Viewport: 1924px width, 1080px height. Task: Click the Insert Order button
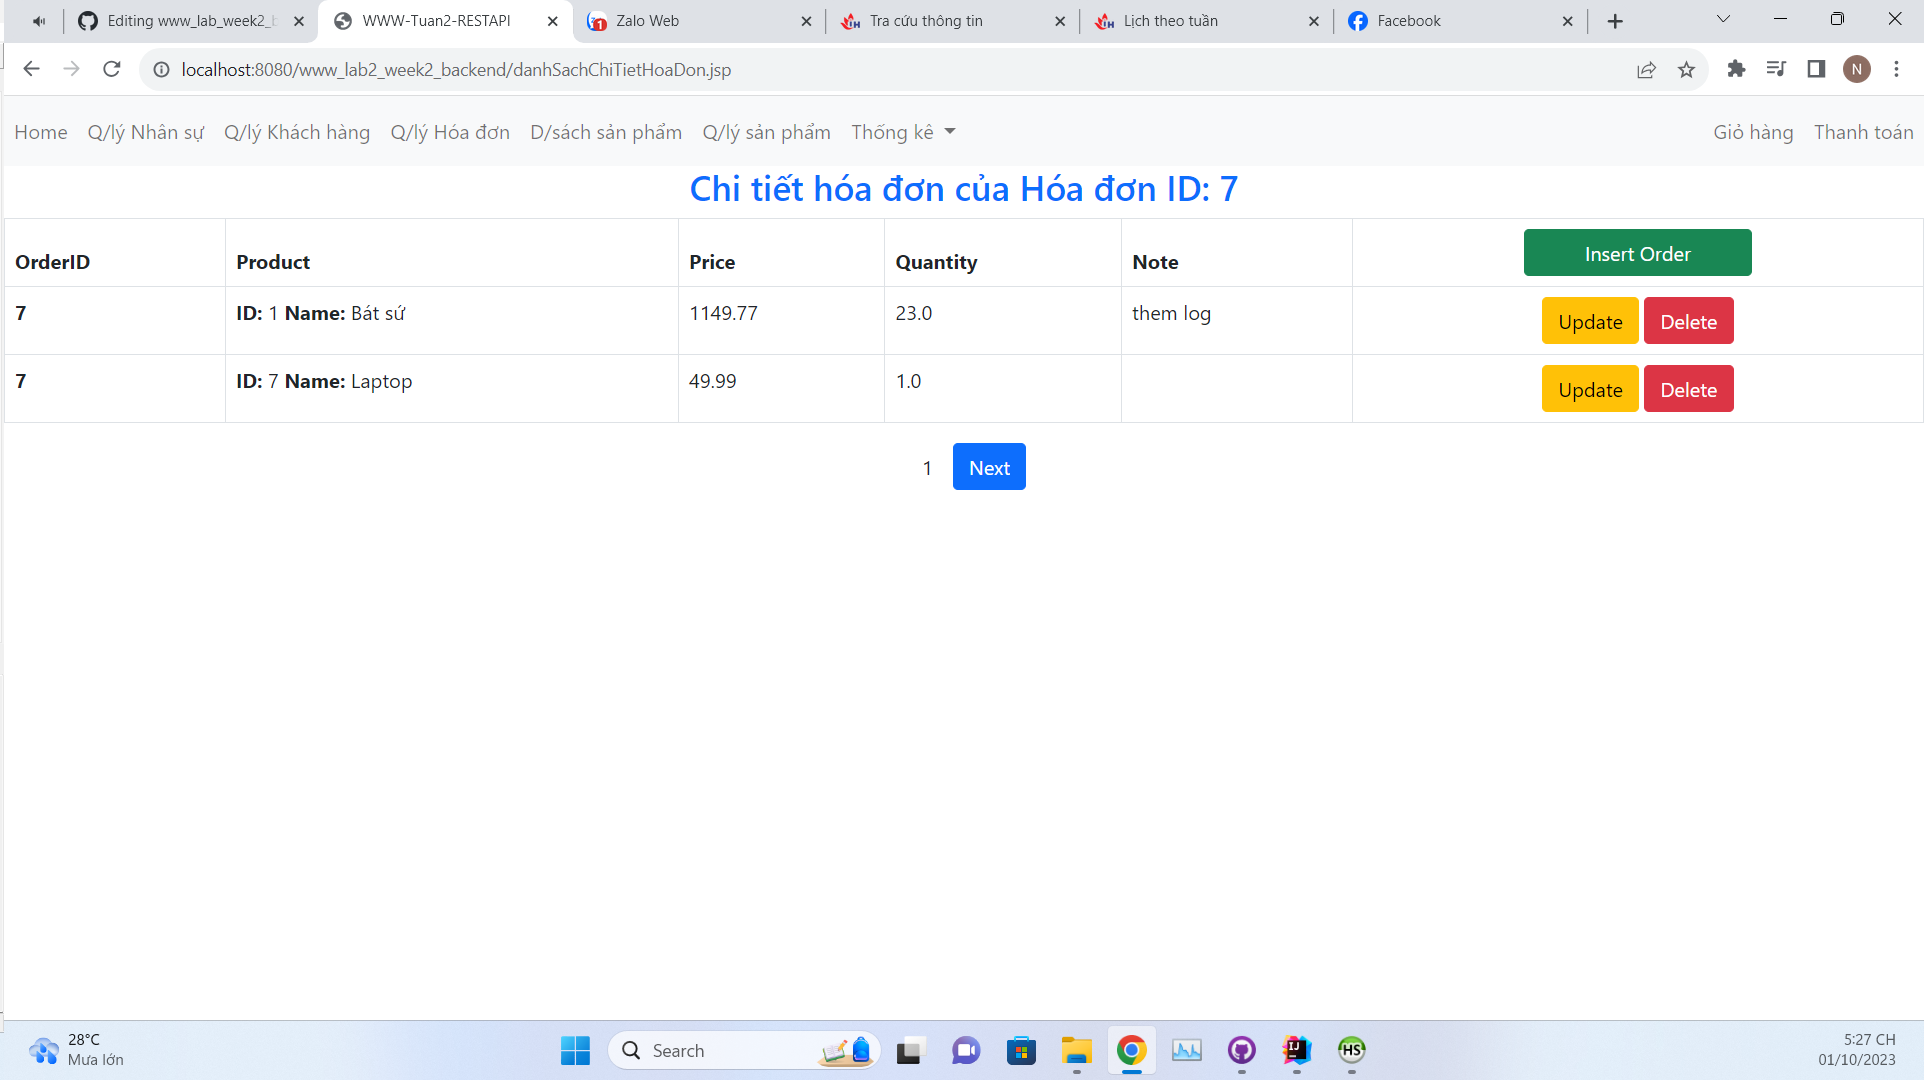(1637, 253)
